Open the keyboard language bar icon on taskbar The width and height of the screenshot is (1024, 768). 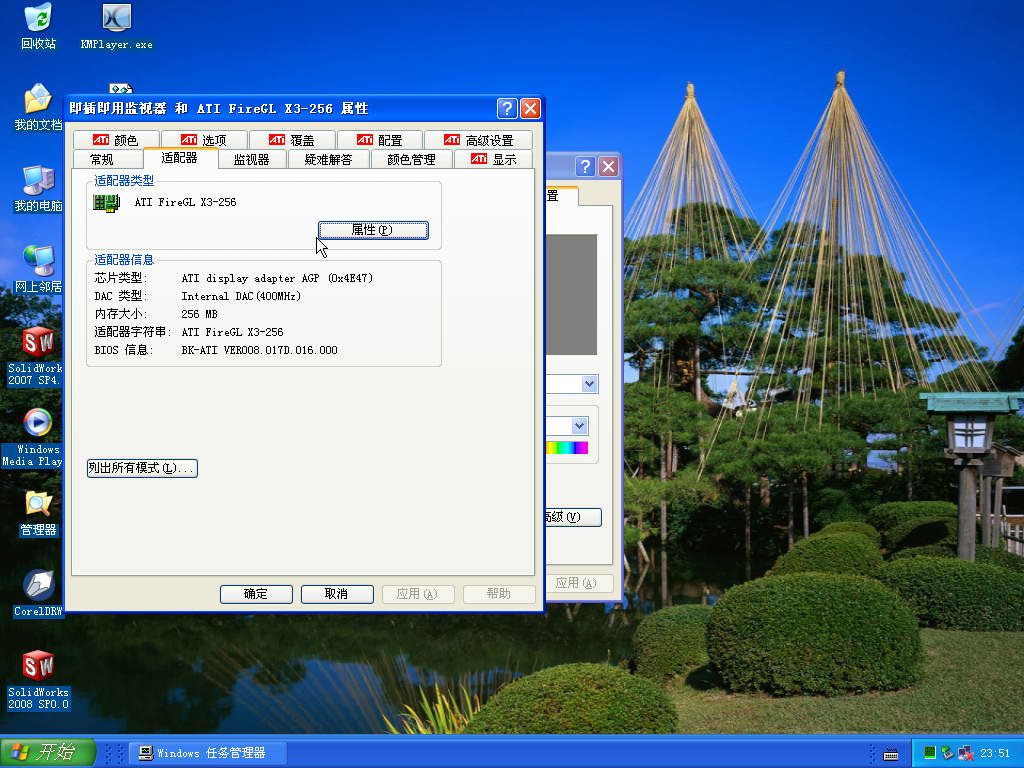[891, 754]
